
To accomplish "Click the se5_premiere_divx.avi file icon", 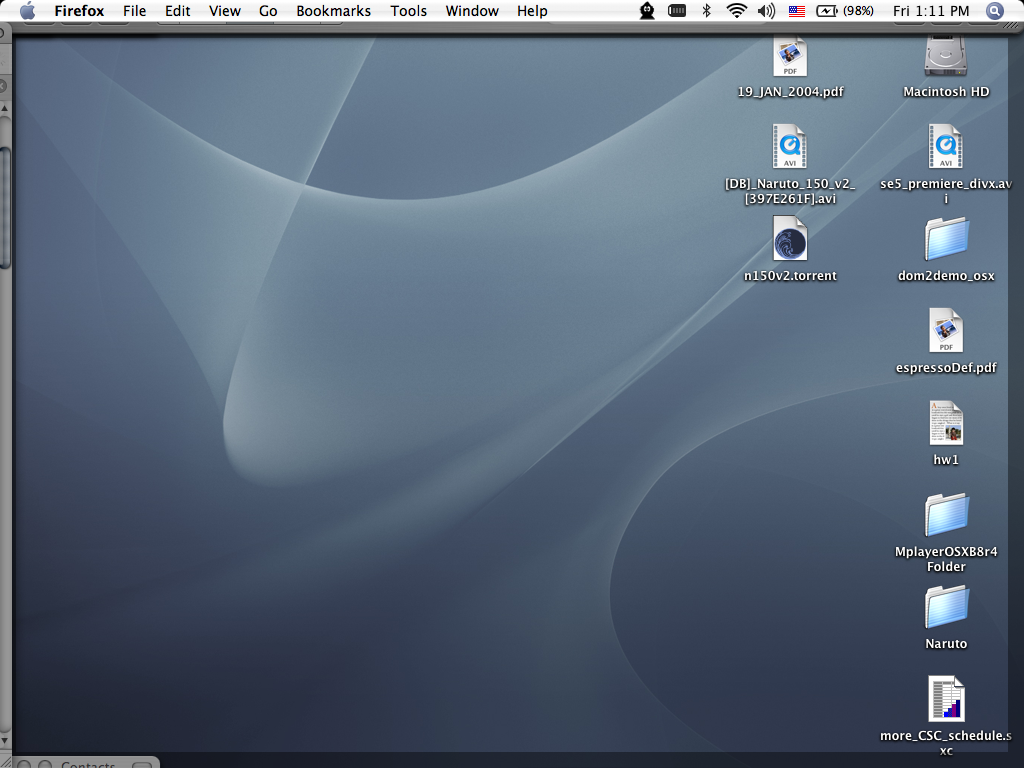I will tap(945, 148).
